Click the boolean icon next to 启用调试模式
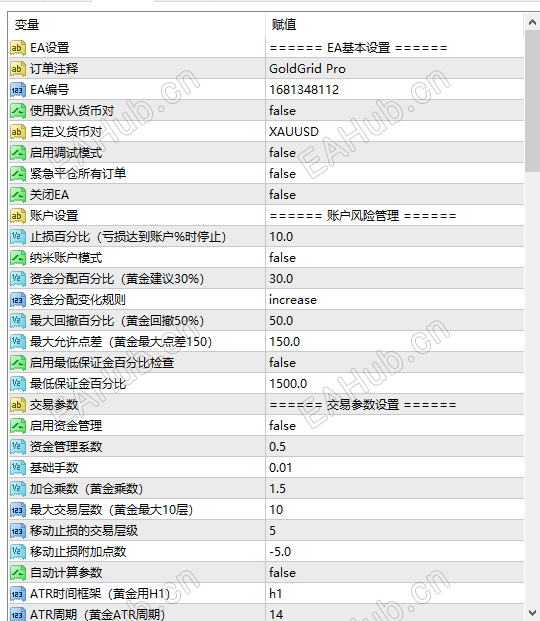This screenshot has height=621, width=540. point(17,153)
